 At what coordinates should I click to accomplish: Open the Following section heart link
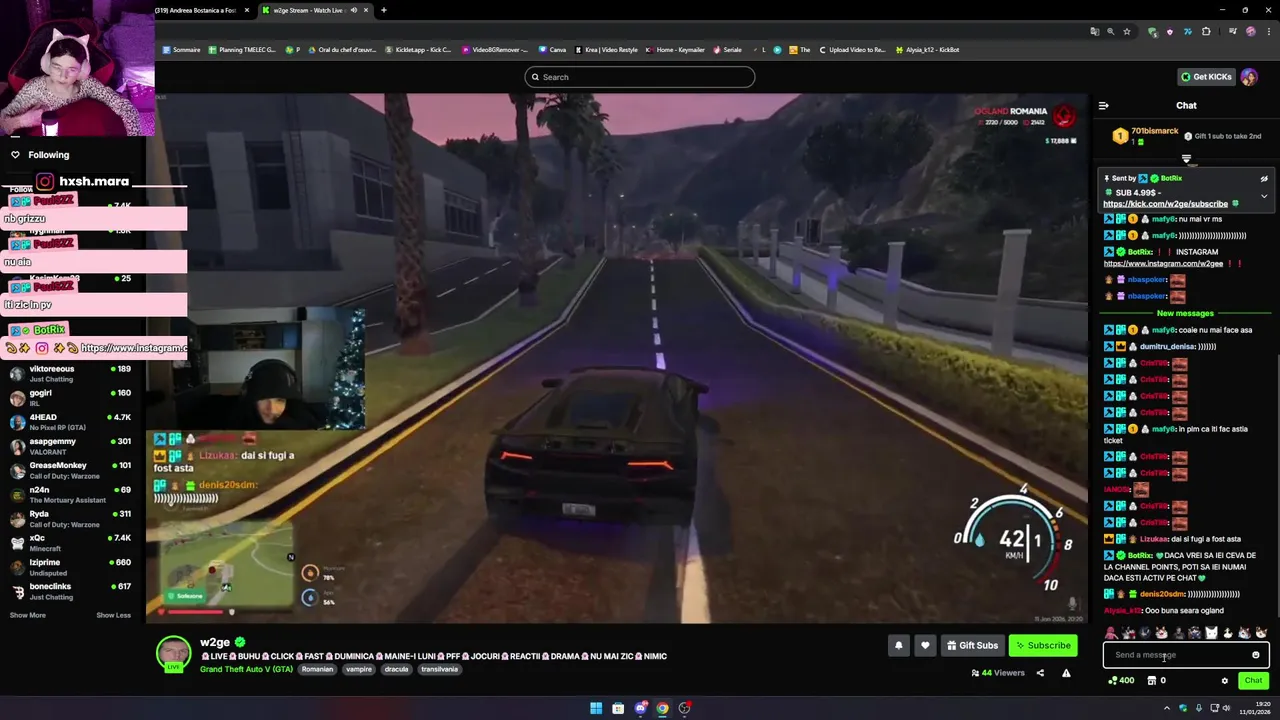click(x=40, y=155)
